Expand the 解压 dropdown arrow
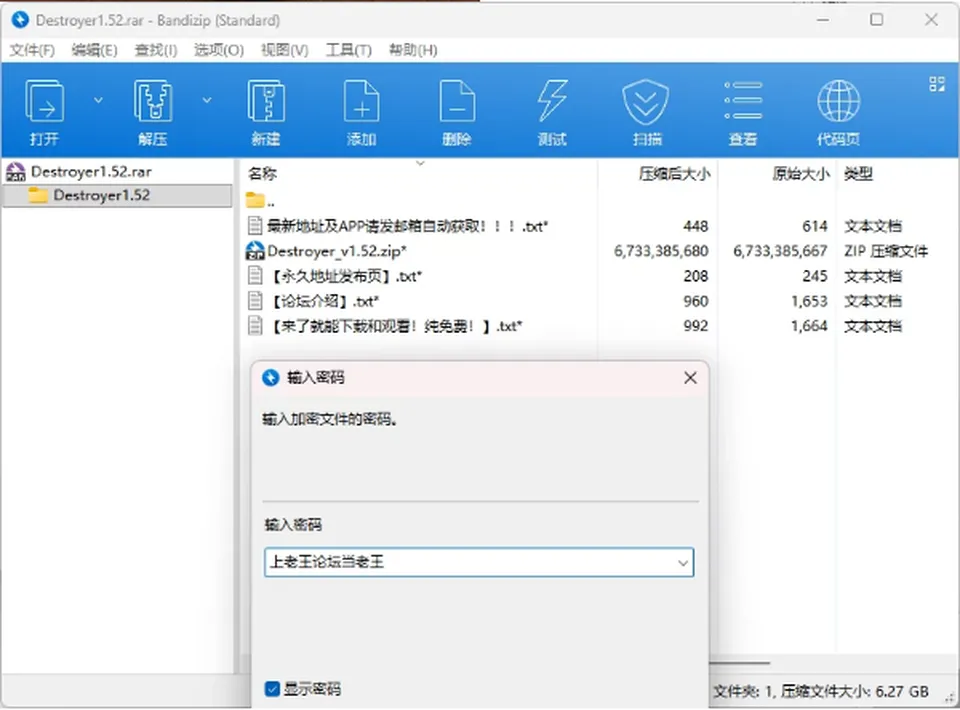 [207, 100]
